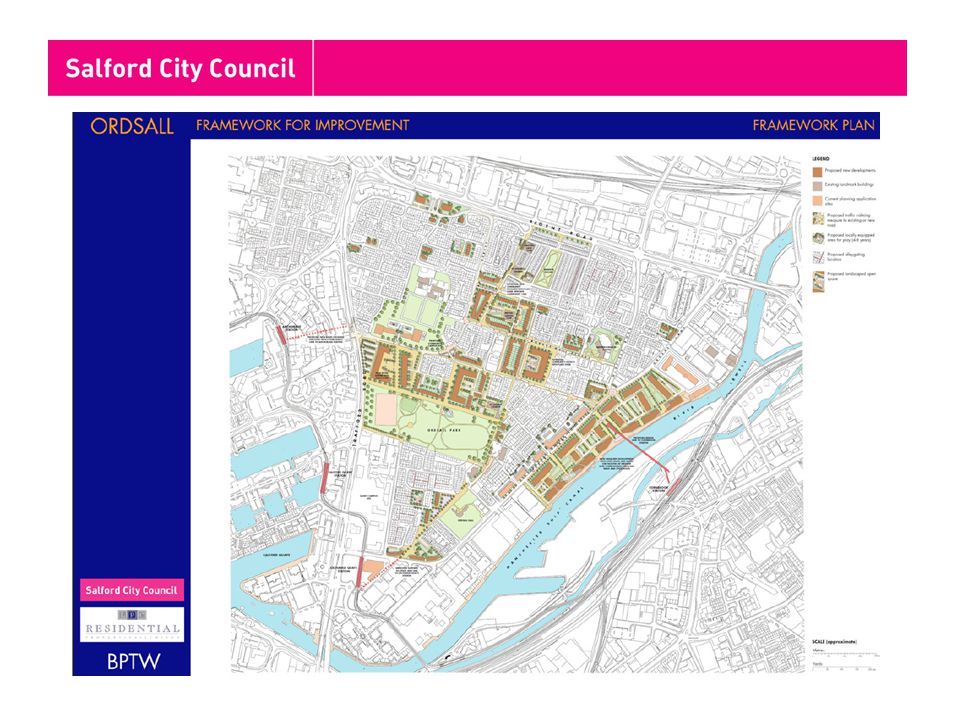Click the FRAMEWORK PLAN heading
Image resolution: width=960 pixels, height=720 pixels.
(813, 126)
